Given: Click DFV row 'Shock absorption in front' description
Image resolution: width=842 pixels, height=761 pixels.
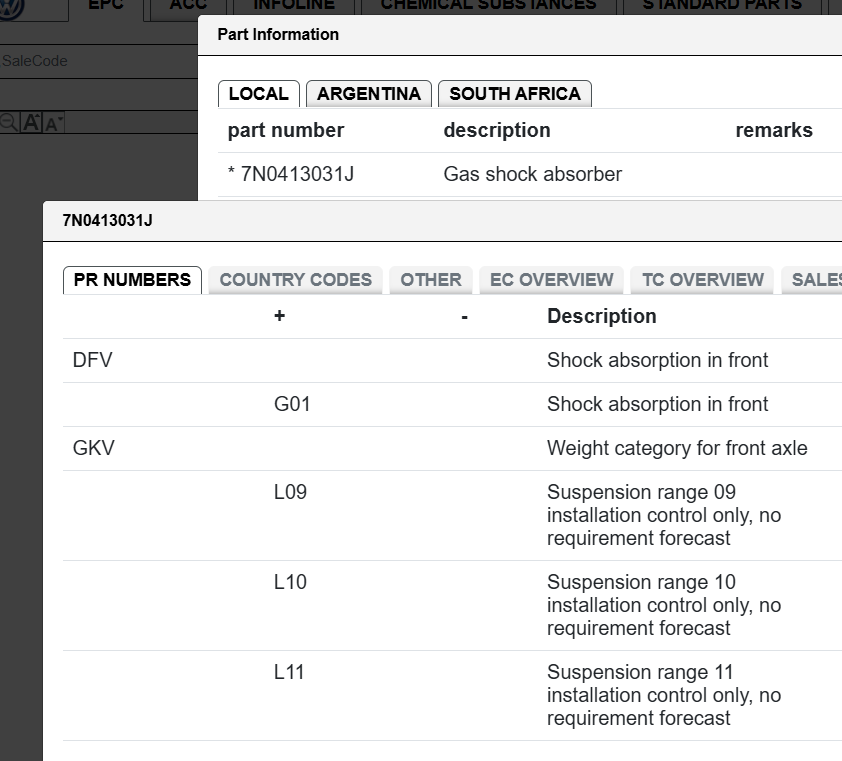Looking at the screenshot, I should (x=657, y=360).
